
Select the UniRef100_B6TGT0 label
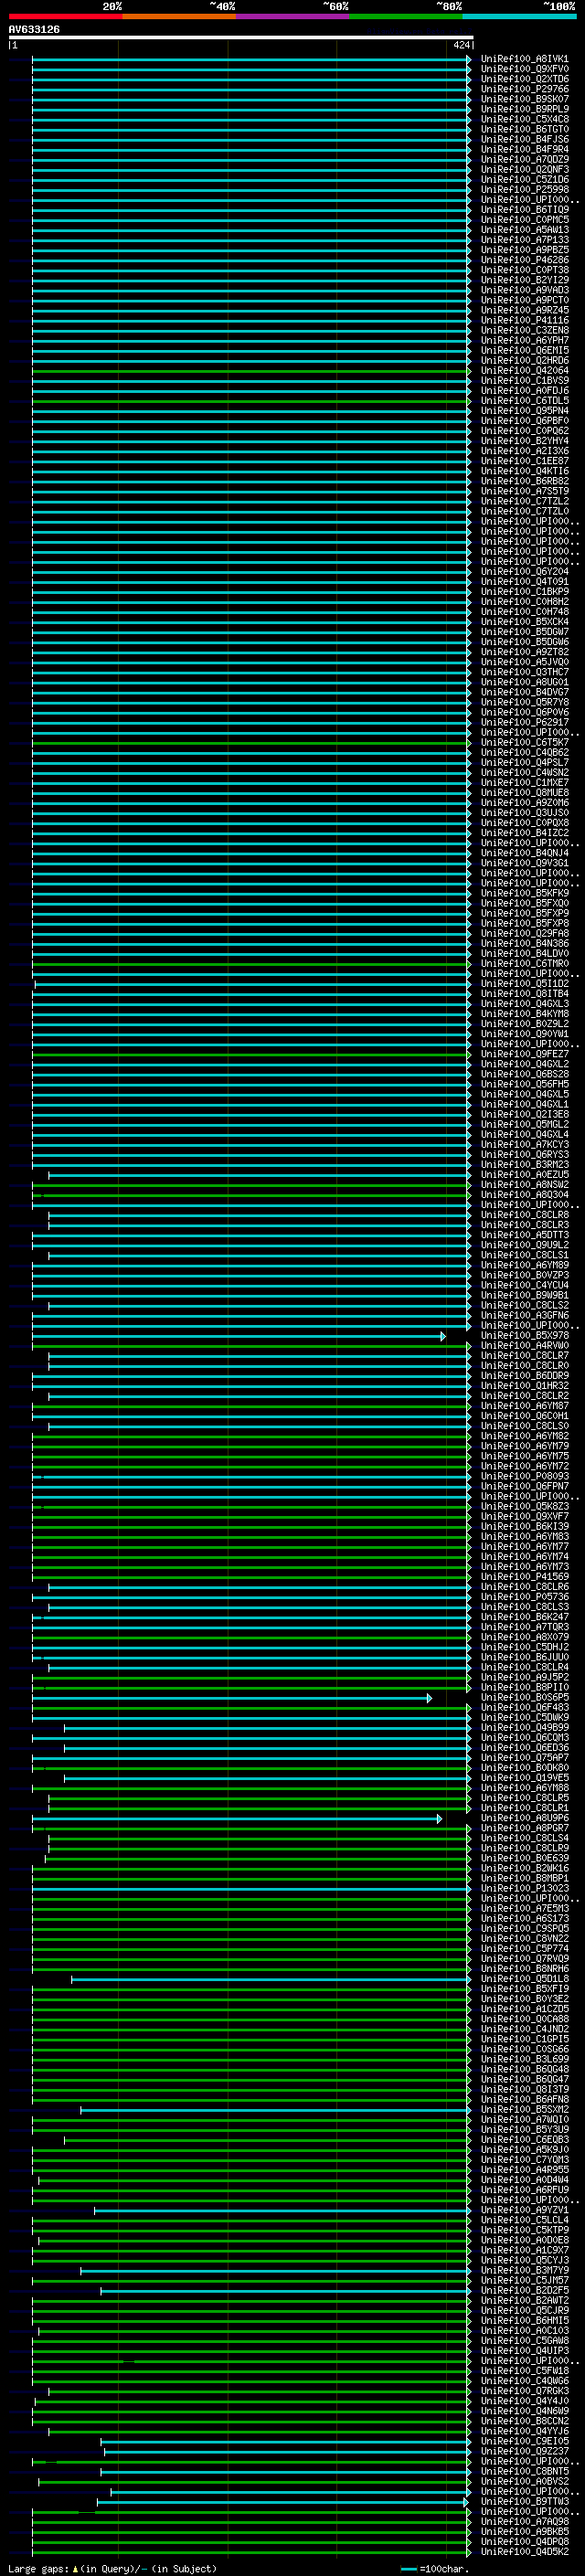click(x=524, y=129)
